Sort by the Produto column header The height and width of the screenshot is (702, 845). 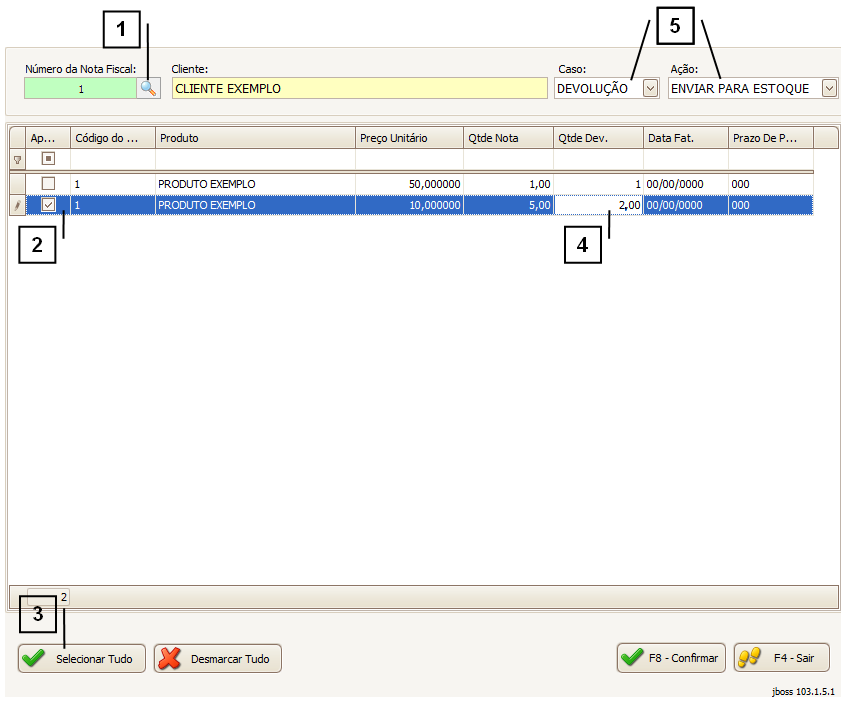pos(255,138)
